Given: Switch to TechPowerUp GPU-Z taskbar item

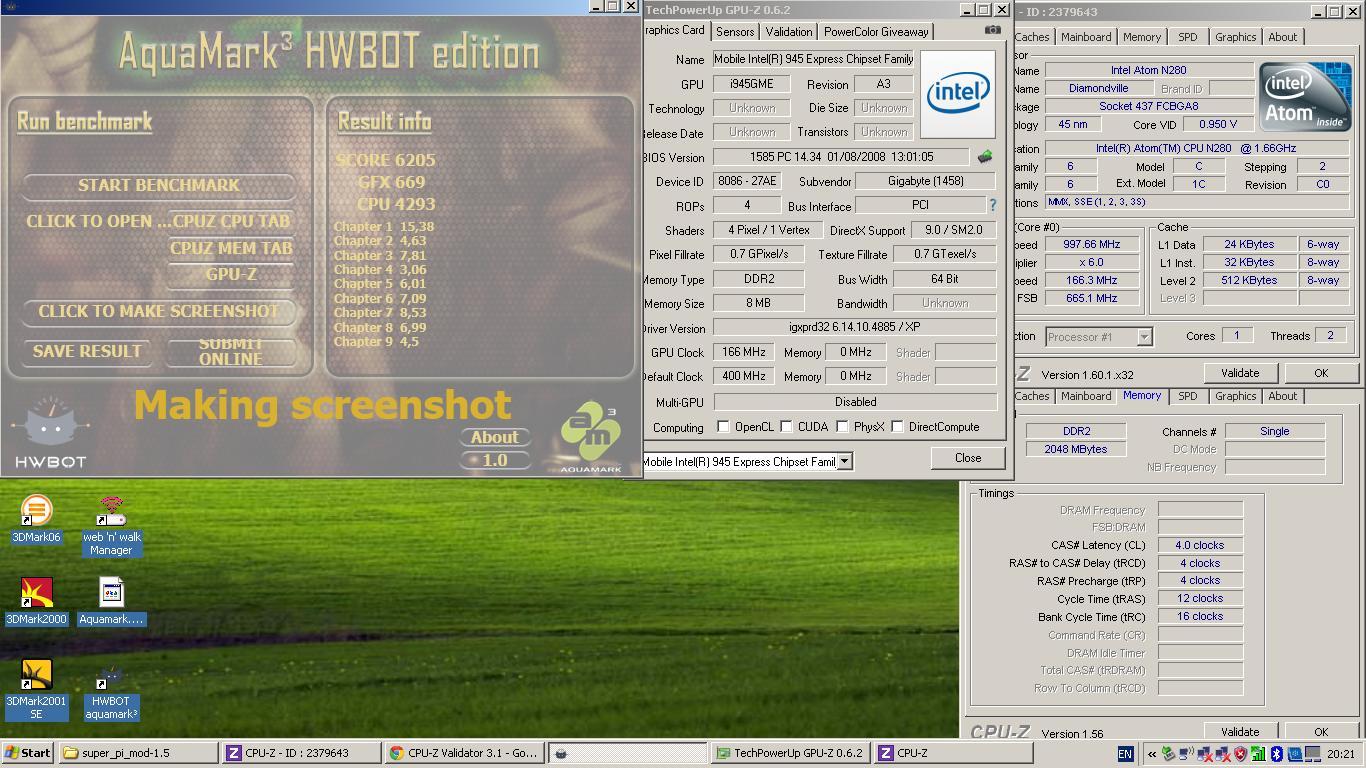Looking at the screenshot, I should 791,753.
